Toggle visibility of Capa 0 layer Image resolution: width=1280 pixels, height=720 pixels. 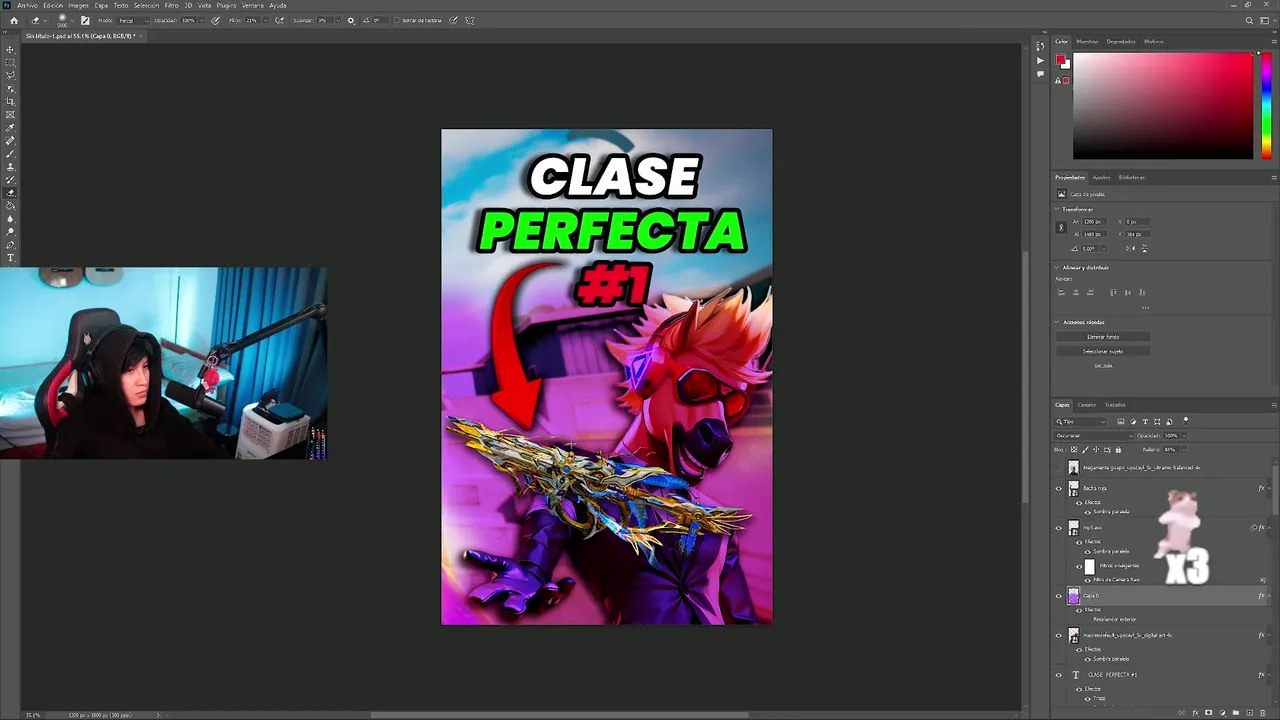[1059, 596]
